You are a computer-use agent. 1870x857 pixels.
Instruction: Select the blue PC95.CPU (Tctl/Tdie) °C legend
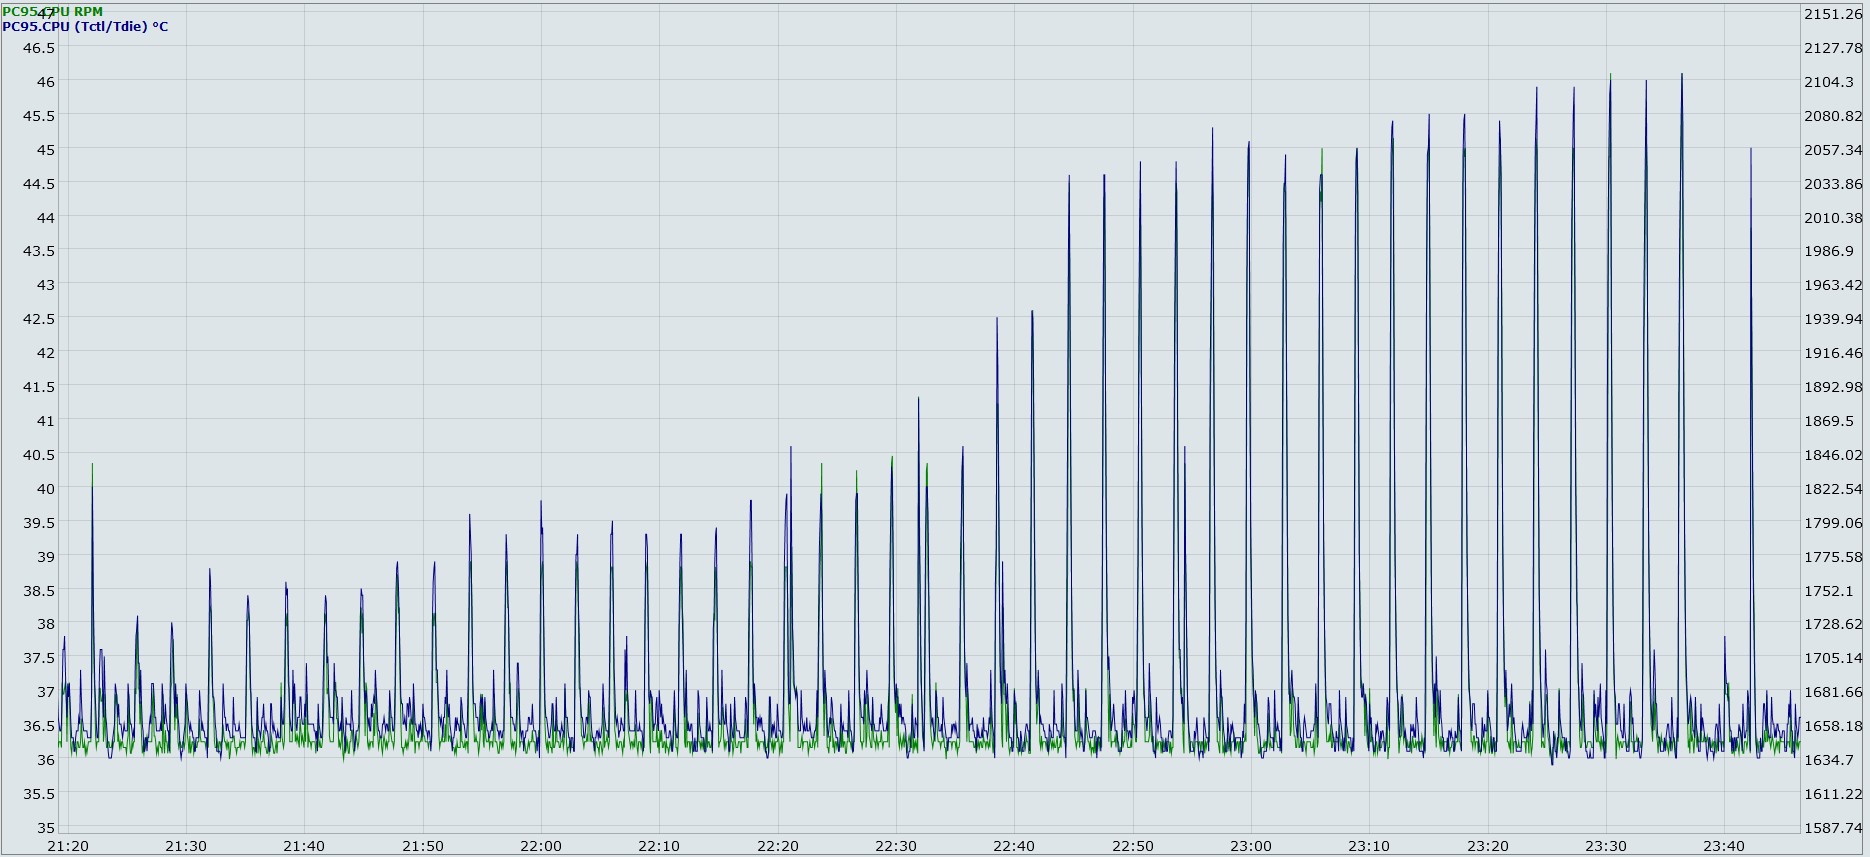point(85,27)
